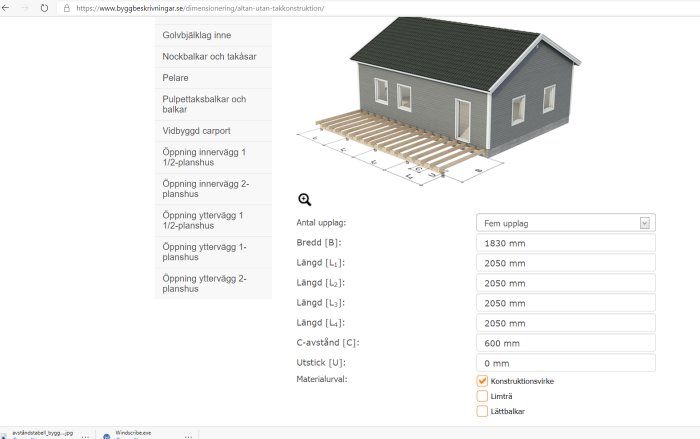
Task: Click the Längd L2 input field
Action: [x=566, y=283]
